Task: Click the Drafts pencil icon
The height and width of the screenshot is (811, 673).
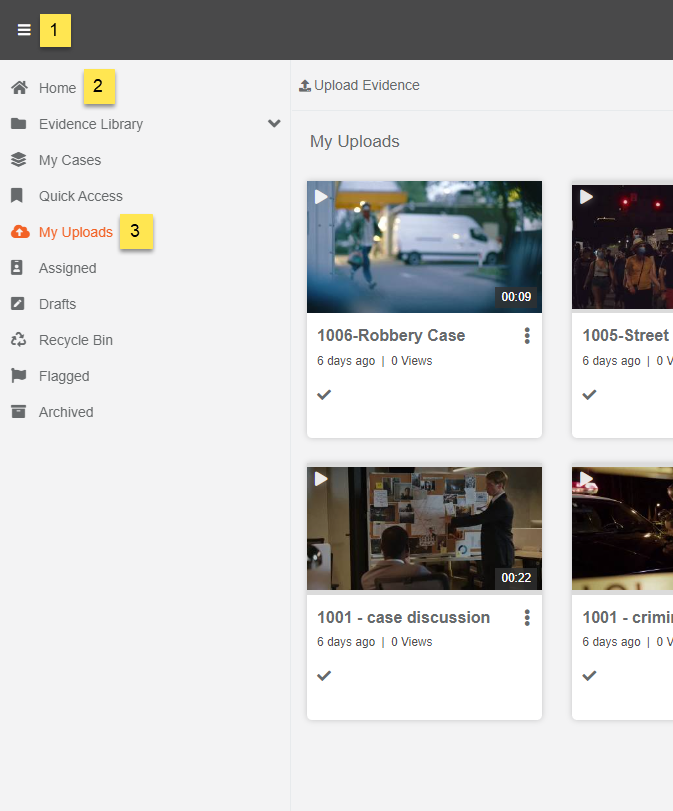Action: point(19,304)
